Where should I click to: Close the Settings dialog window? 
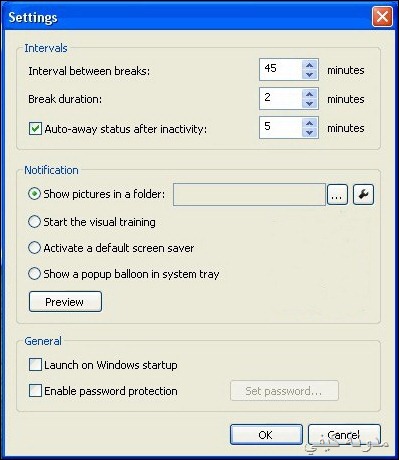(x=382, y=16)
